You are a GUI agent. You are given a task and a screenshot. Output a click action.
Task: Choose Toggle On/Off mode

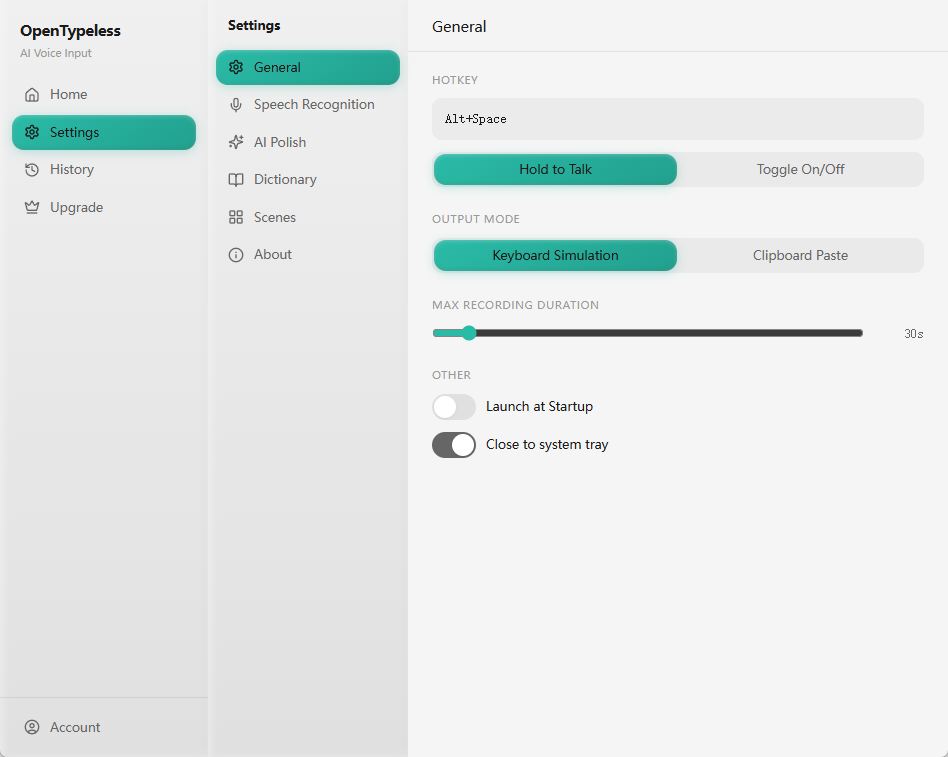tap(800, 169)
